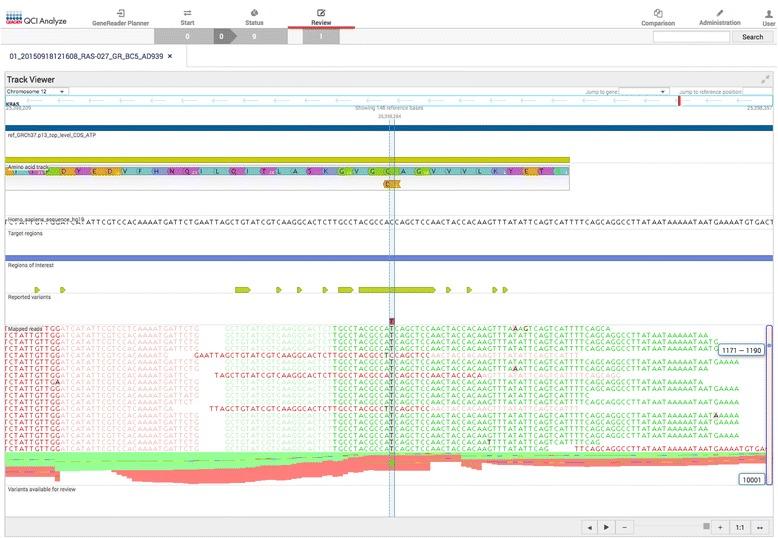Viewport: 778px width, 538px height.
Task: Click the blue Target regions bar
Action: click(x=389, y=258)
